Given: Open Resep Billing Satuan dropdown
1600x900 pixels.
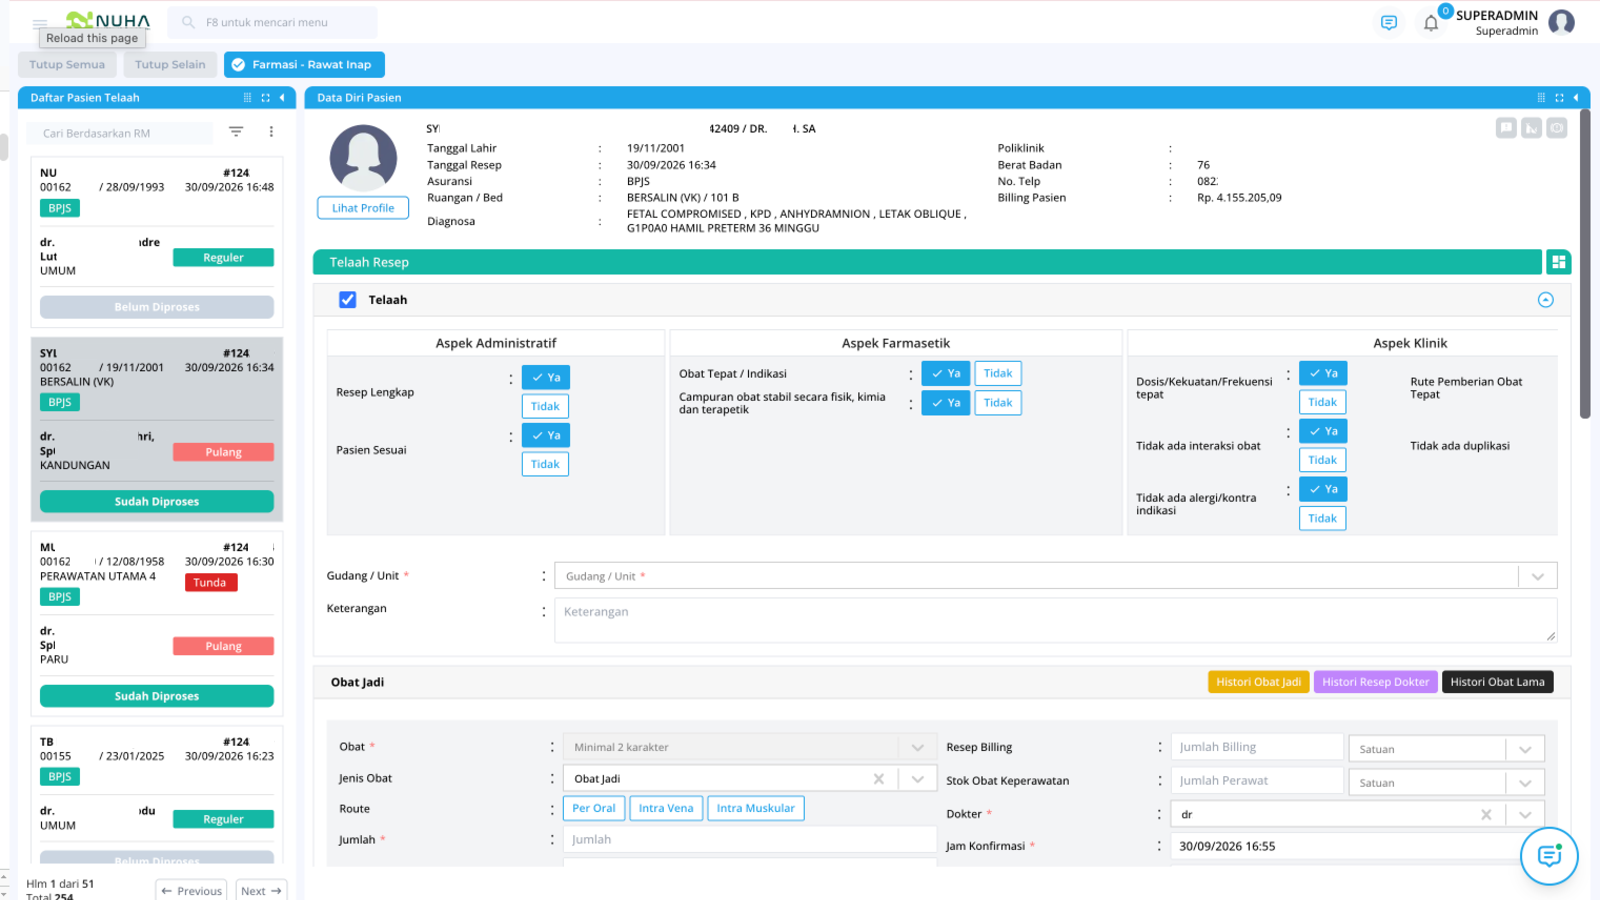Looking at the screenshot, I should [x=1447, y=749].
